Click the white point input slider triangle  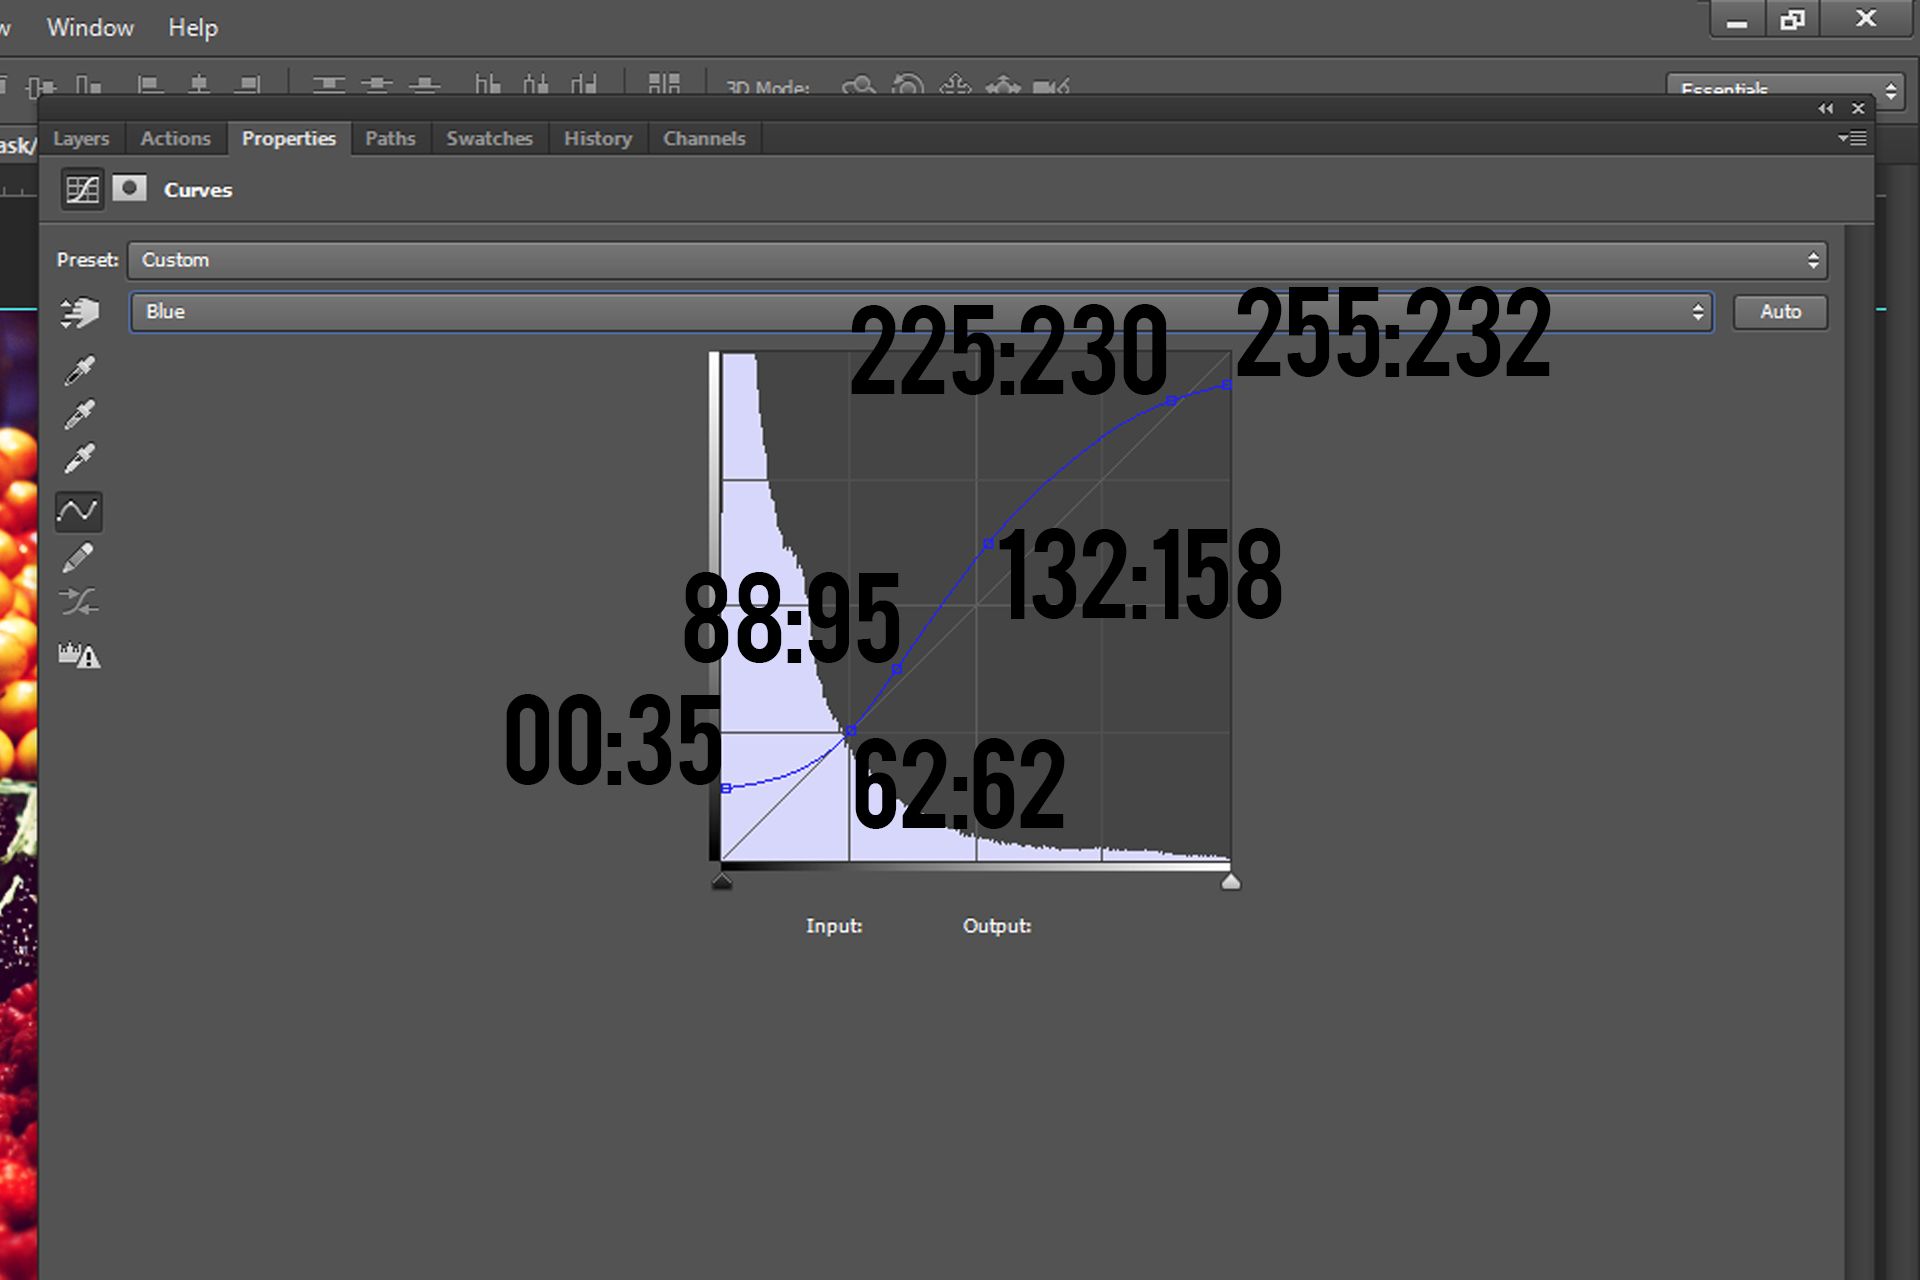(x=1231, y=881)
